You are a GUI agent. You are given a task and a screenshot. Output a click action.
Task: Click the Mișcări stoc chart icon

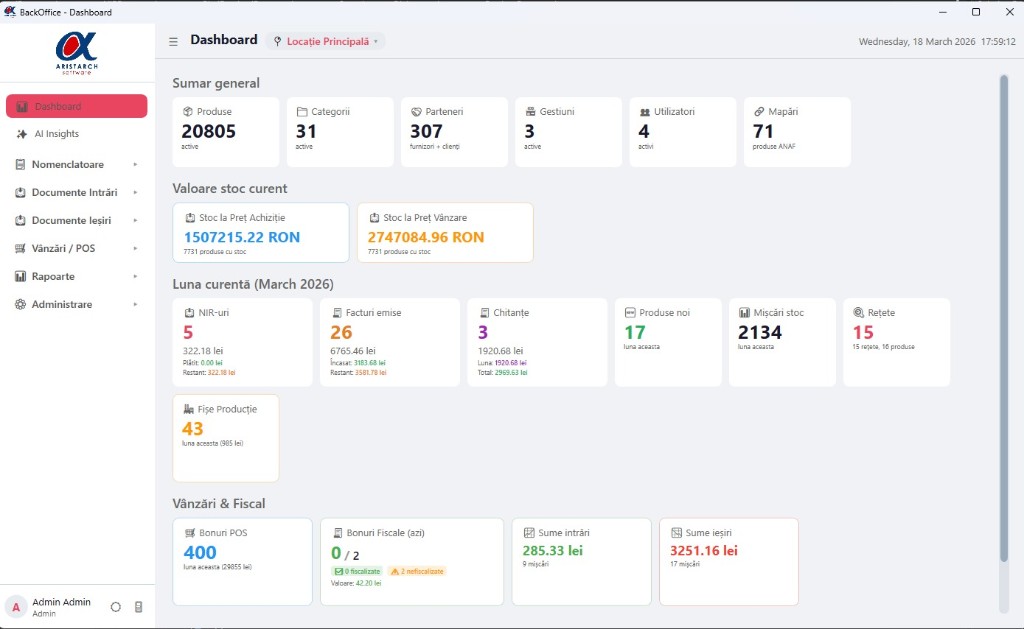744,313
